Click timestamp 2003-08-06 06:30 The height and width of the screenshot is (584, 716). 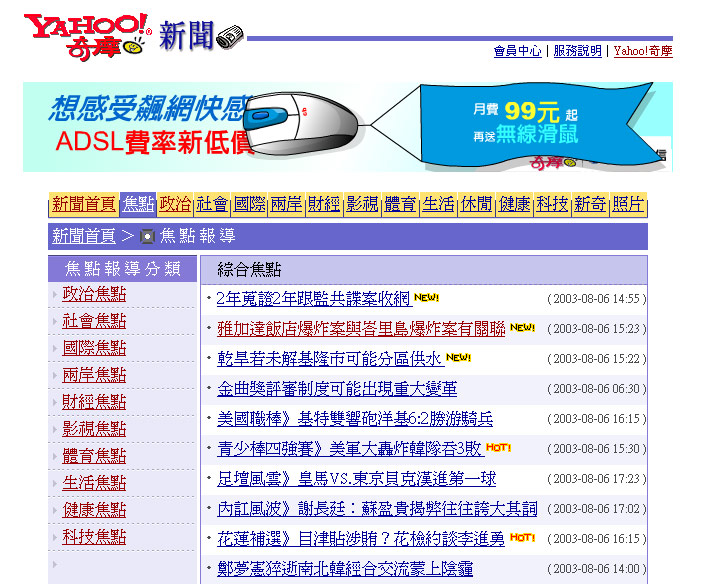tap(596, 389)
